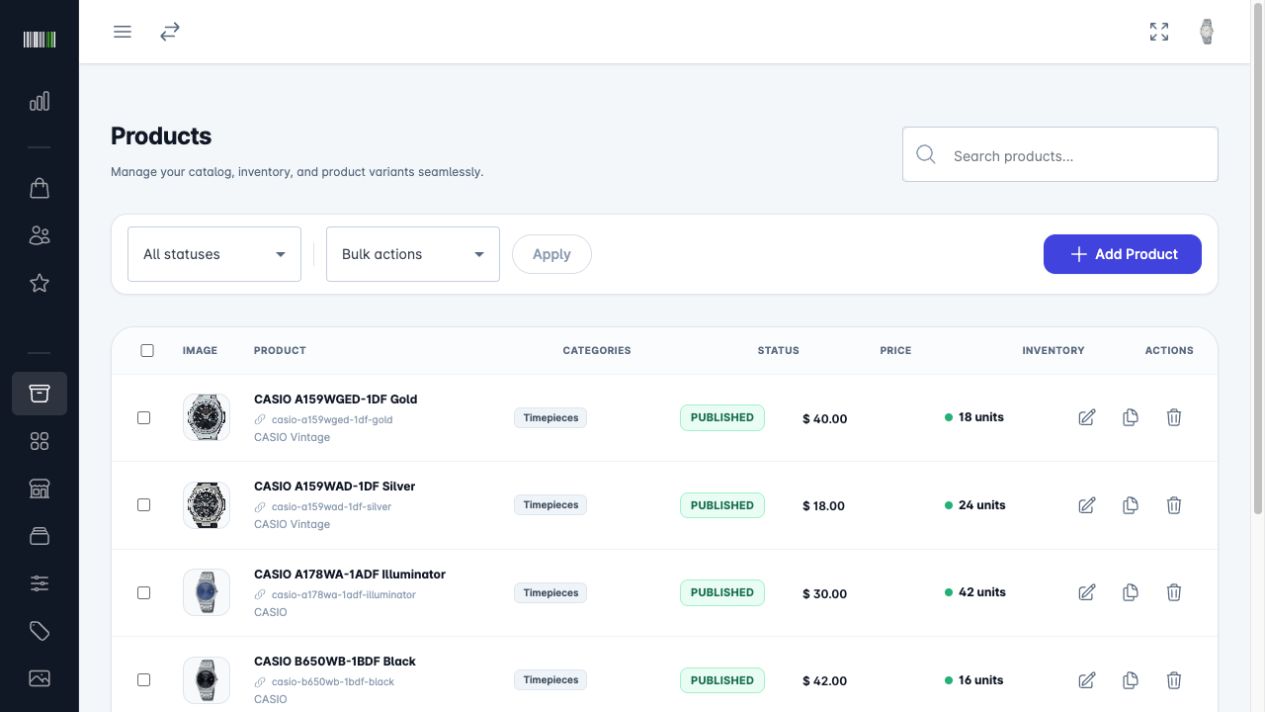This screenshot has height=712, width=1265.
Task: Click the Apply button
Action: coord(551,254)
